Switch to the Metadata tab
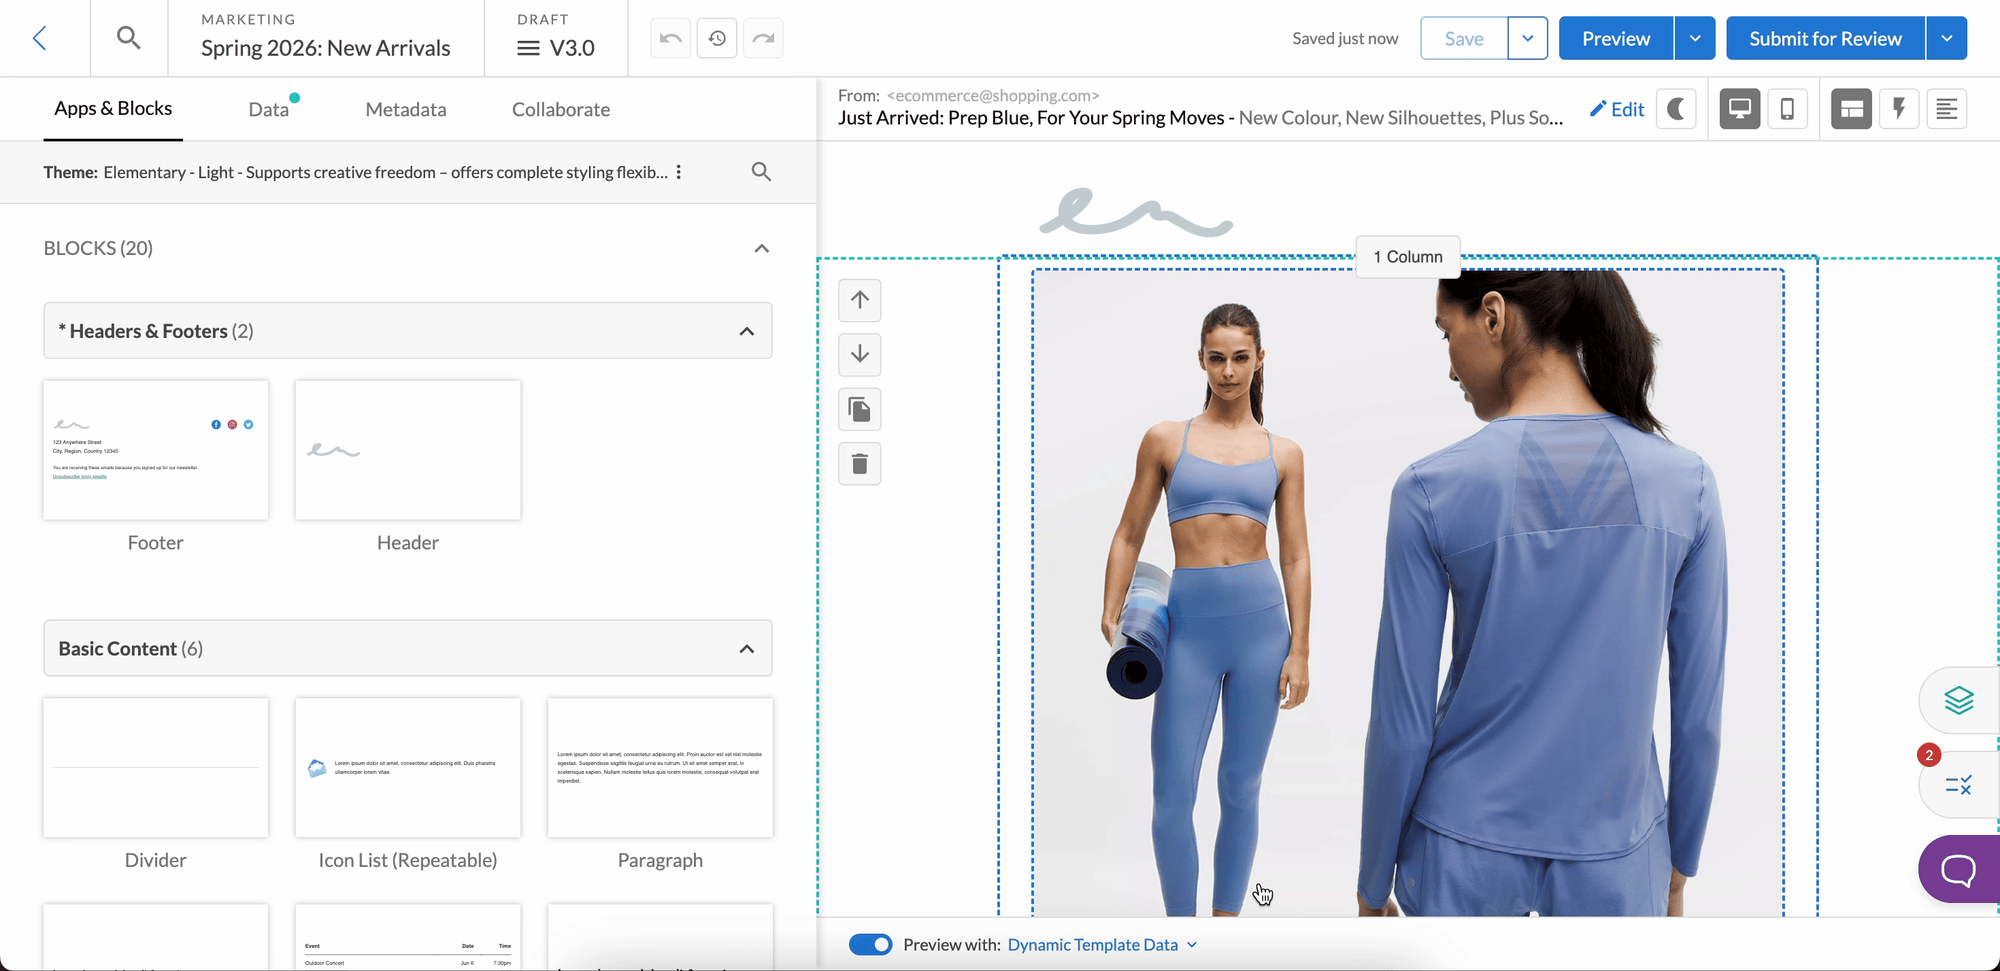This screenshot has width=2000, height=971. [405, 109]
